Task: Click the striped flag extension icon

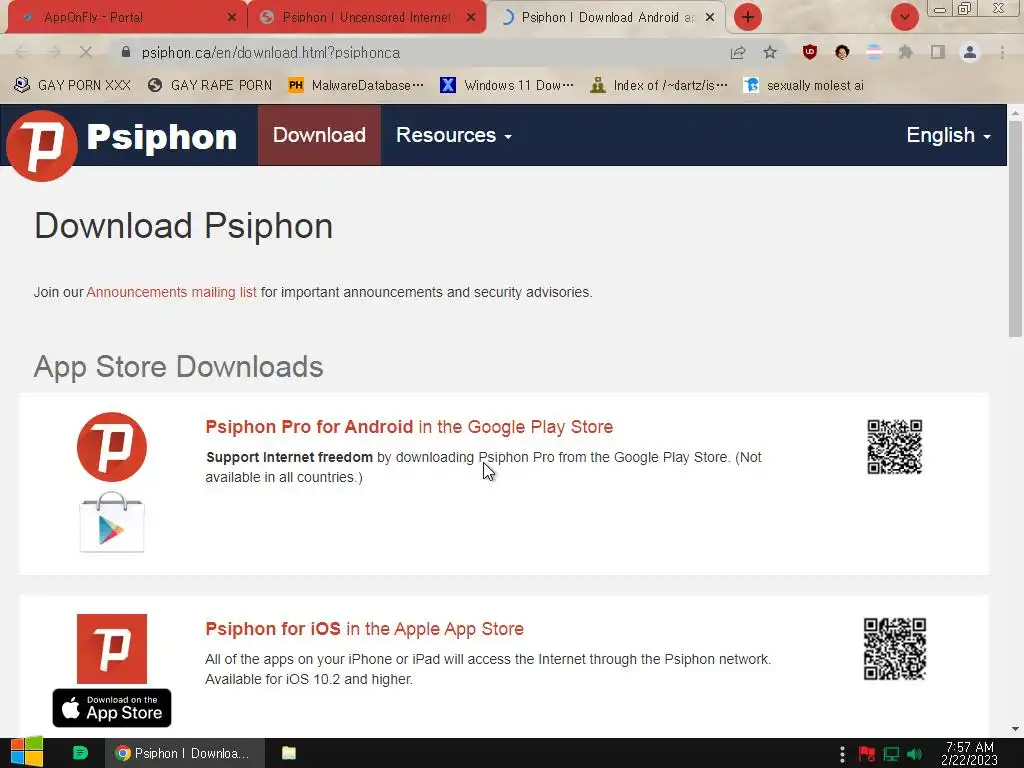Action: coord(874,52)
